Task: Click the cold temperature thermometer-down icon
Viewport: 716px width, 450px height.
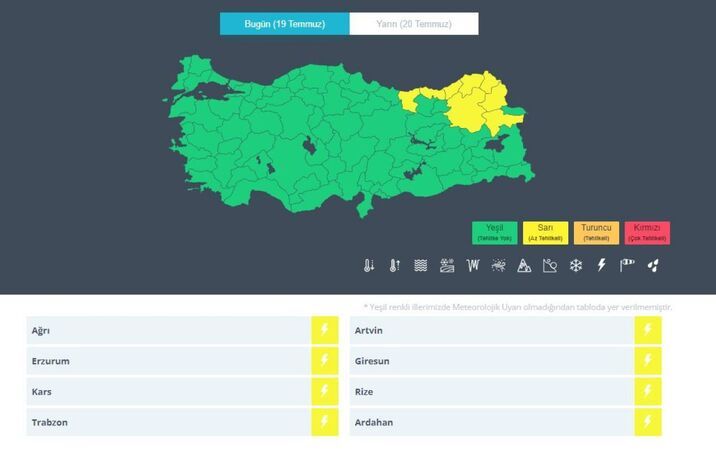Action: click(x=369, y=265)
